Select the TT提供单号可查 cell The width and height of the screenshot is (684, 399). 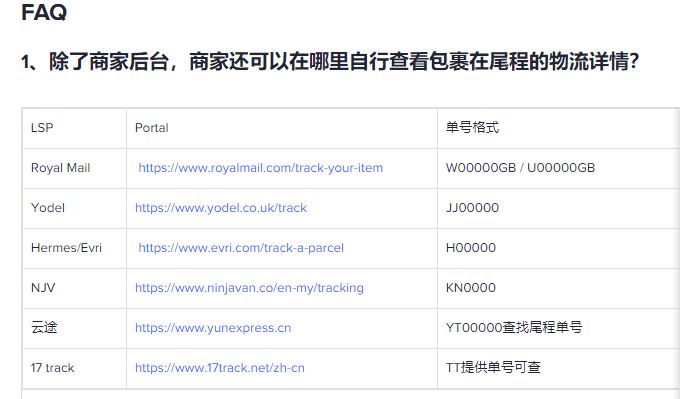(x=558, y=368)
